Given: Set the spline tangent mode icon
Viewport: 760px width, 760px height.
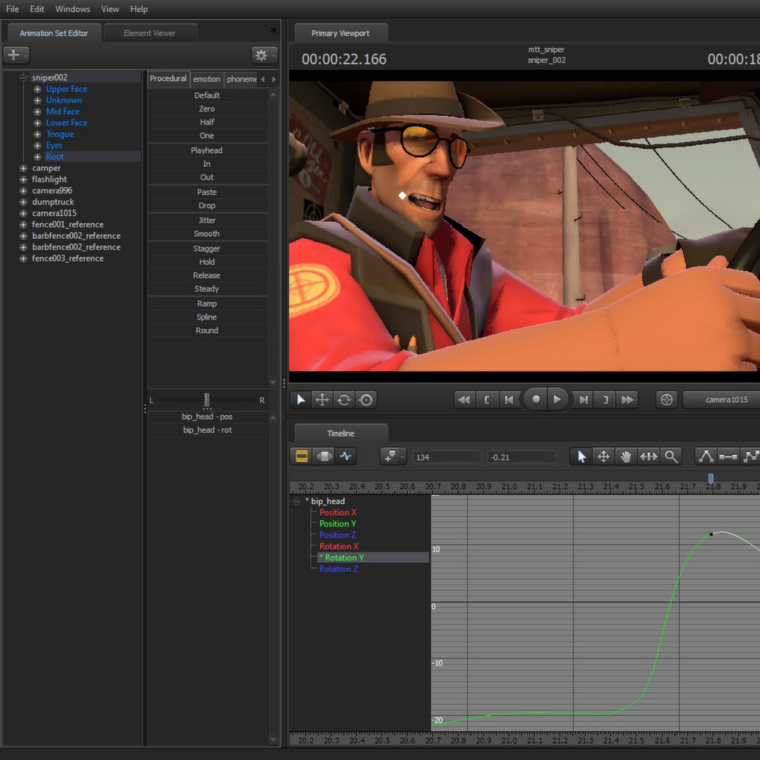Looking at the screenshot, I should coord(706,456).
